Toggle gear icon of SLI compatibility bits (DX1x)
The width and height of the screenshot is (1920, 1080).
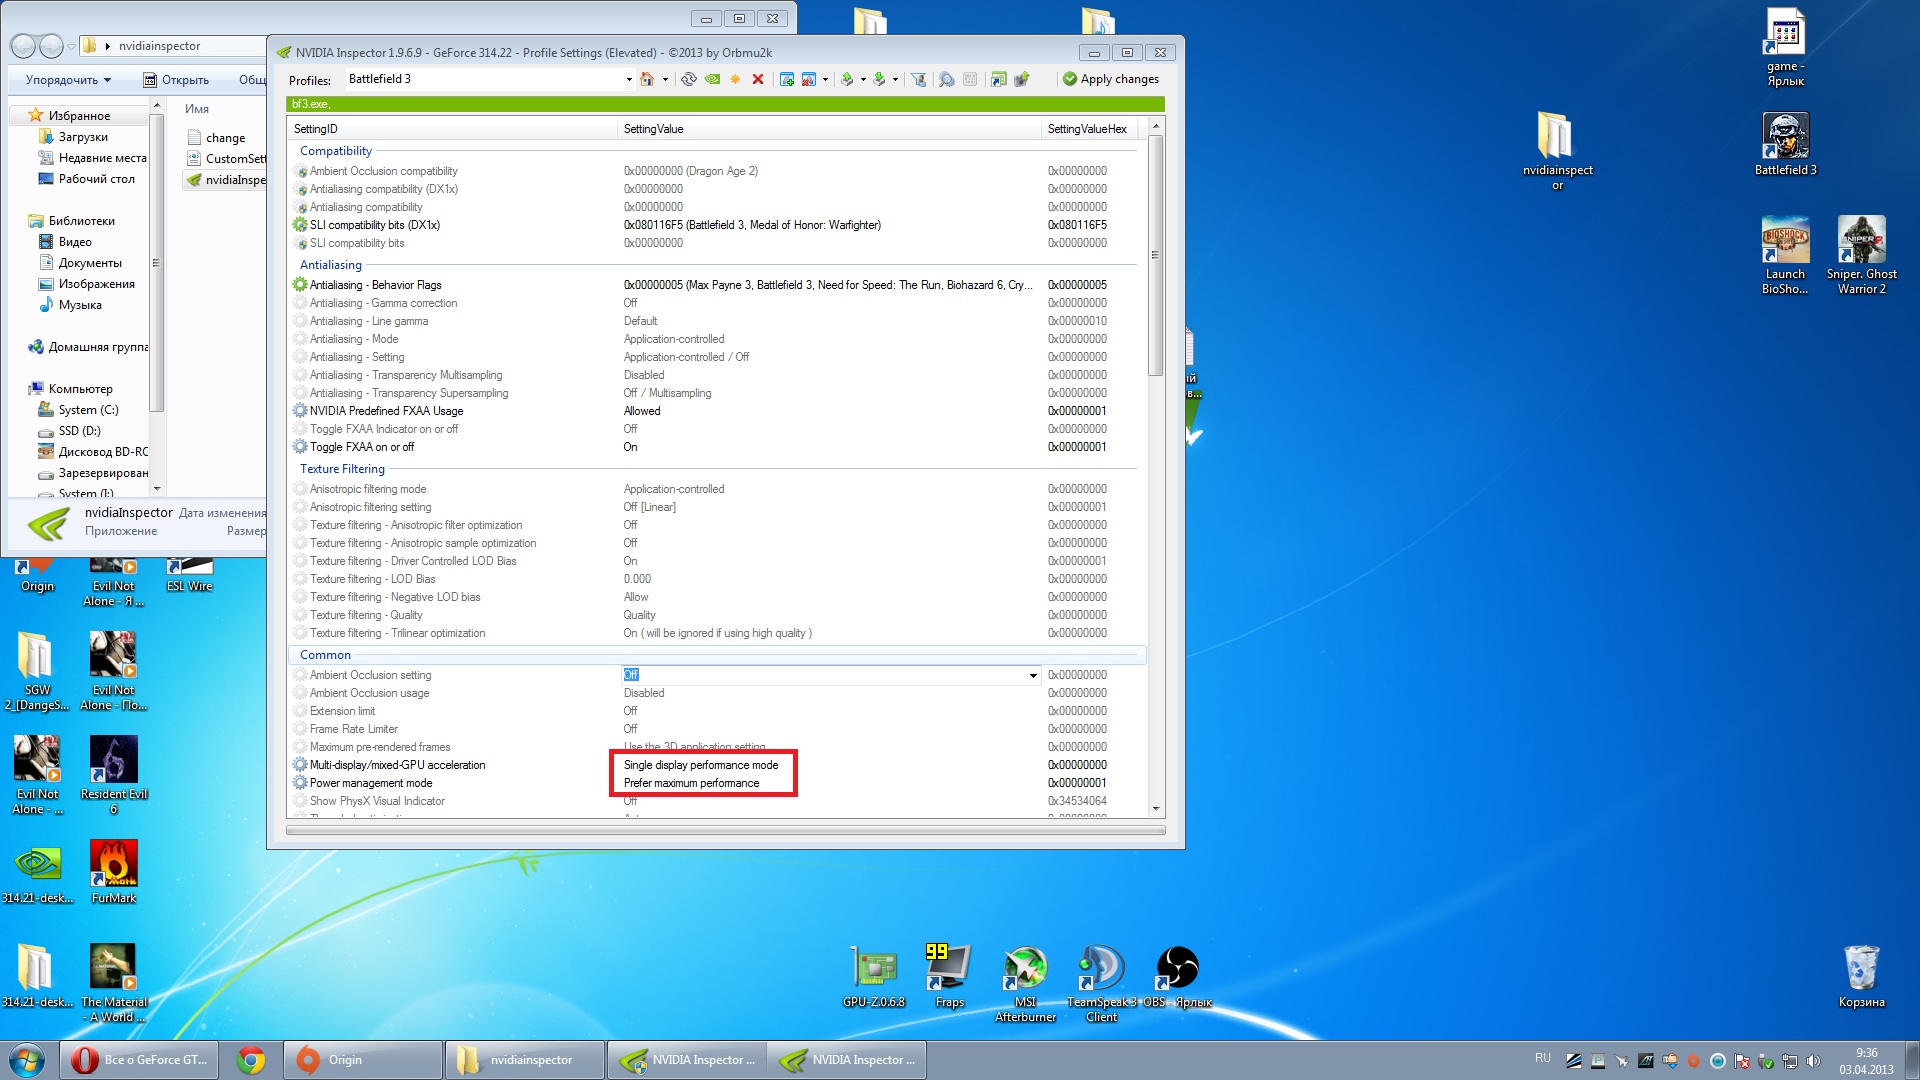[x=300, y=225]
